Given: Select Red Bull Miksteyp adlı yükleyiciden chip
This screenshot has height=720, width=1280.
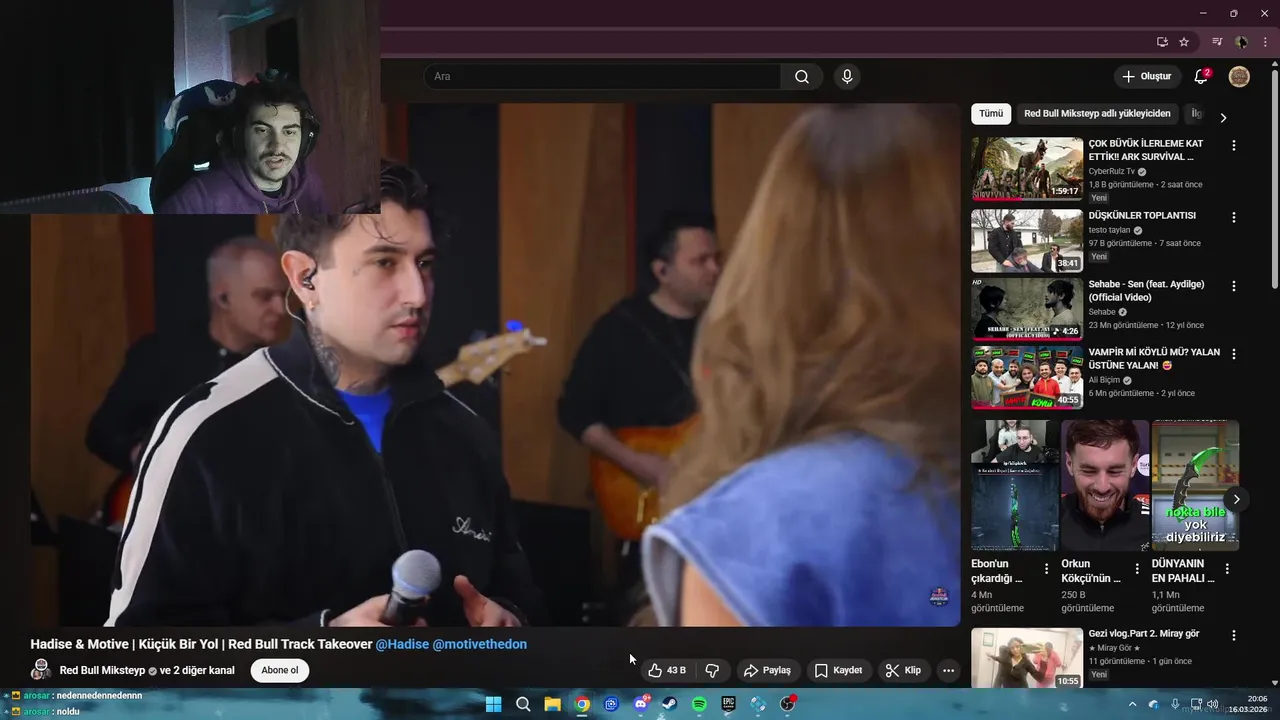Looking at the screenshot, I should point(1097,114).
